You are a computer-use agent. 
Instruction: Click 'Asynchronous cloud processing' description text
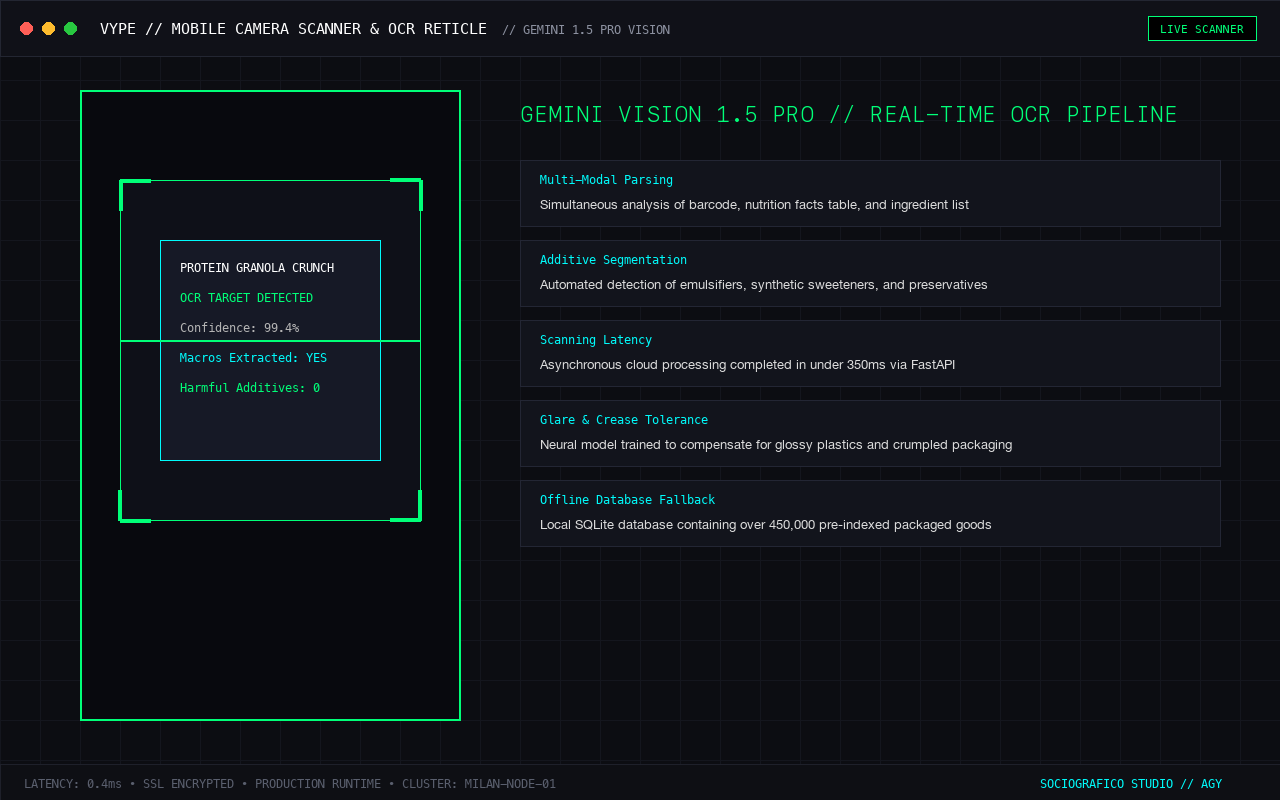(x=747, y=365)
